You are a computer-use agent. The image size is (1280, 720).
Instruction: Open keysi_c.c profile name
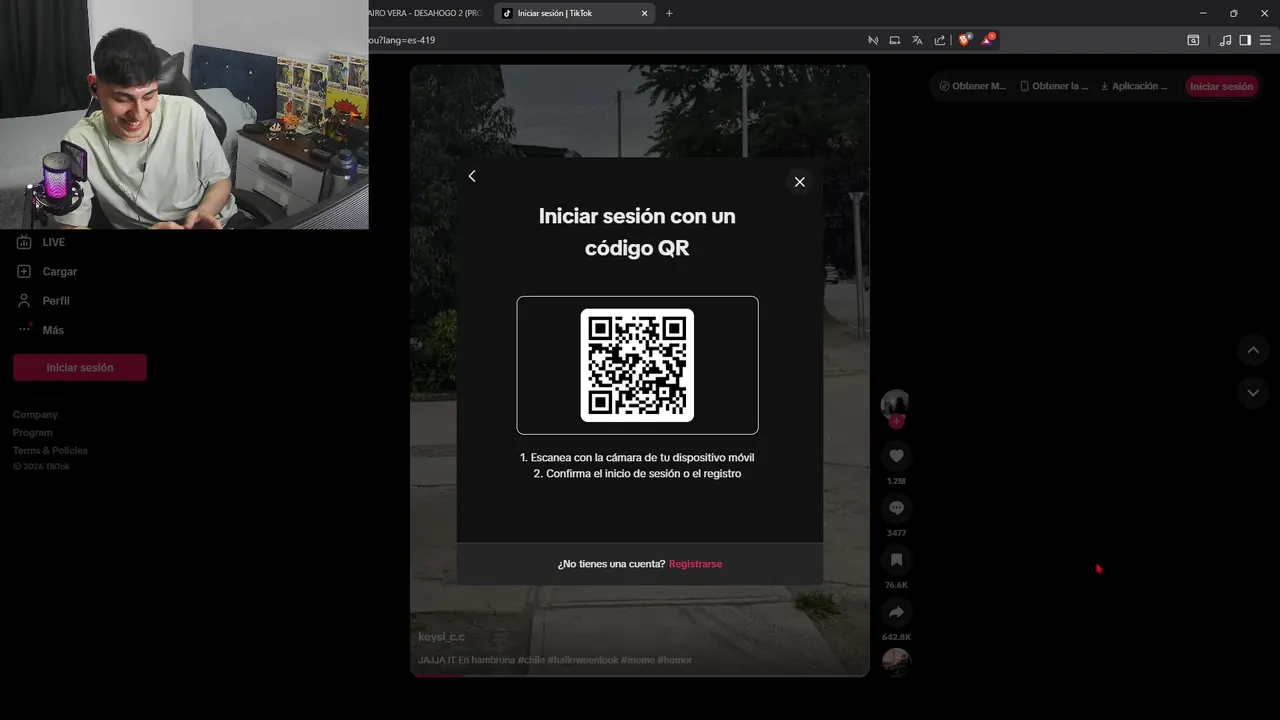click(441, 637)
